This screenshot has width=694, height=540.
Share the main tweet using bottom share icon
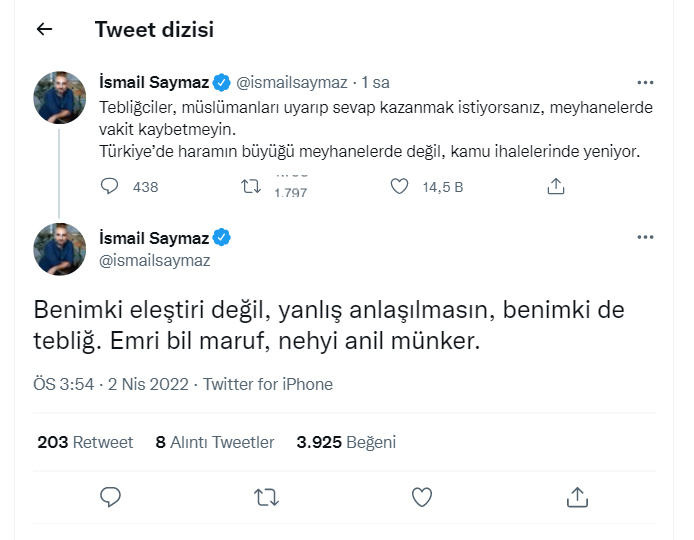coord(576,496)
